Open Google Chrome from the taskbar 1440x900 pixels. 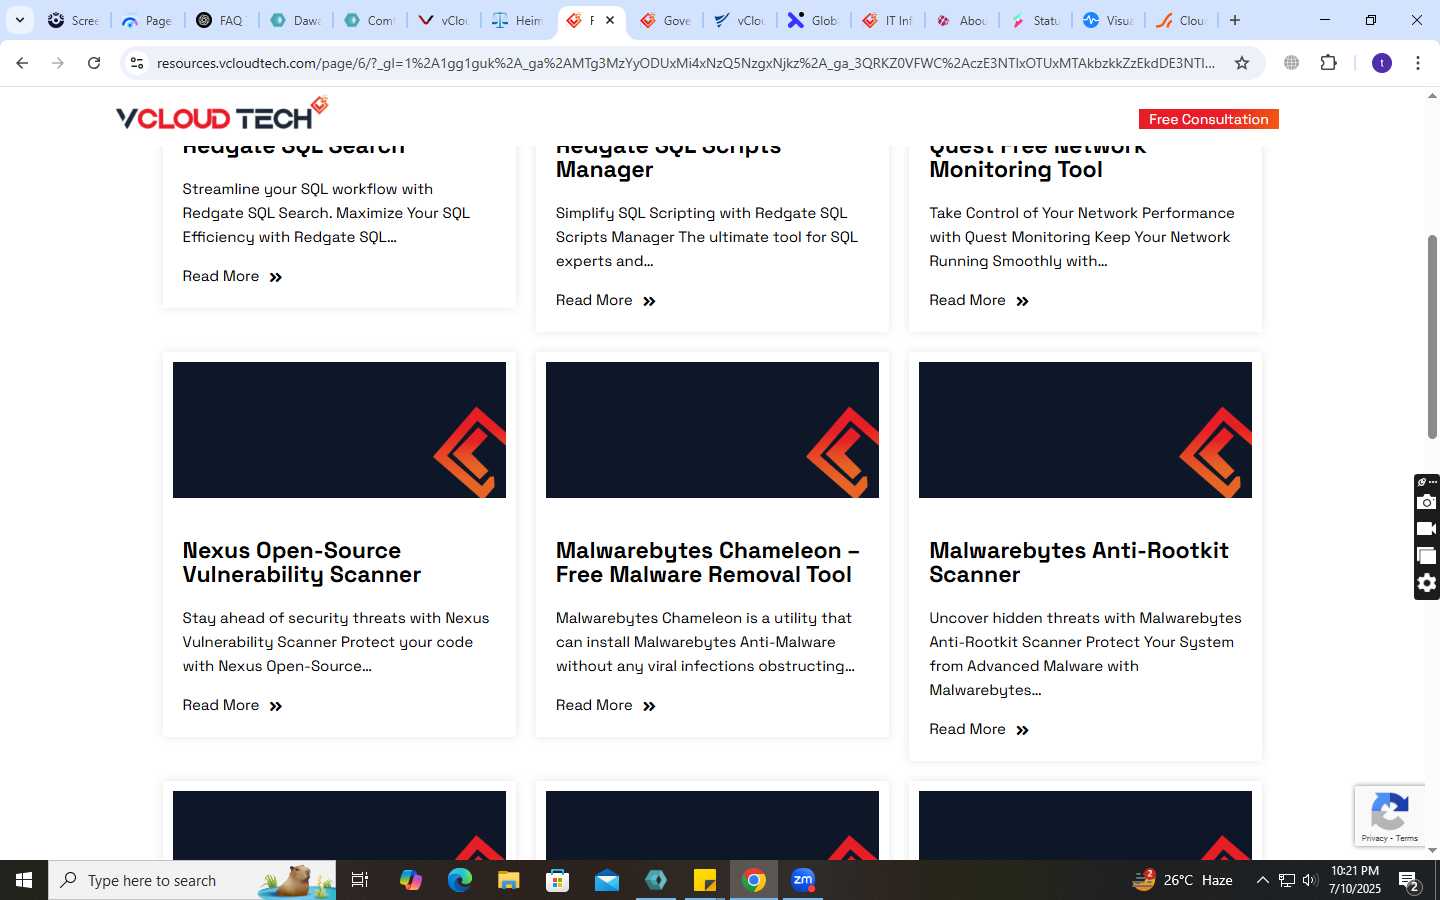[x=754, y=880]
